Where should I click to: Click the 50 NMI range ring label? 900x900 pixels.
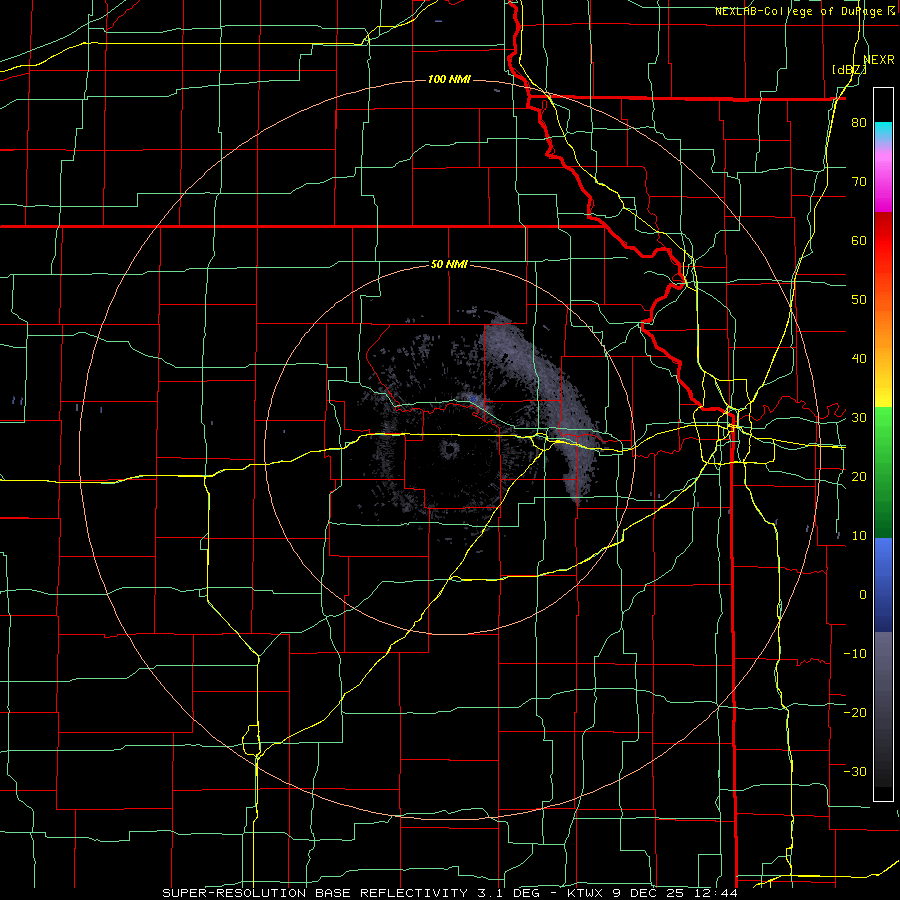pos(449,264)
